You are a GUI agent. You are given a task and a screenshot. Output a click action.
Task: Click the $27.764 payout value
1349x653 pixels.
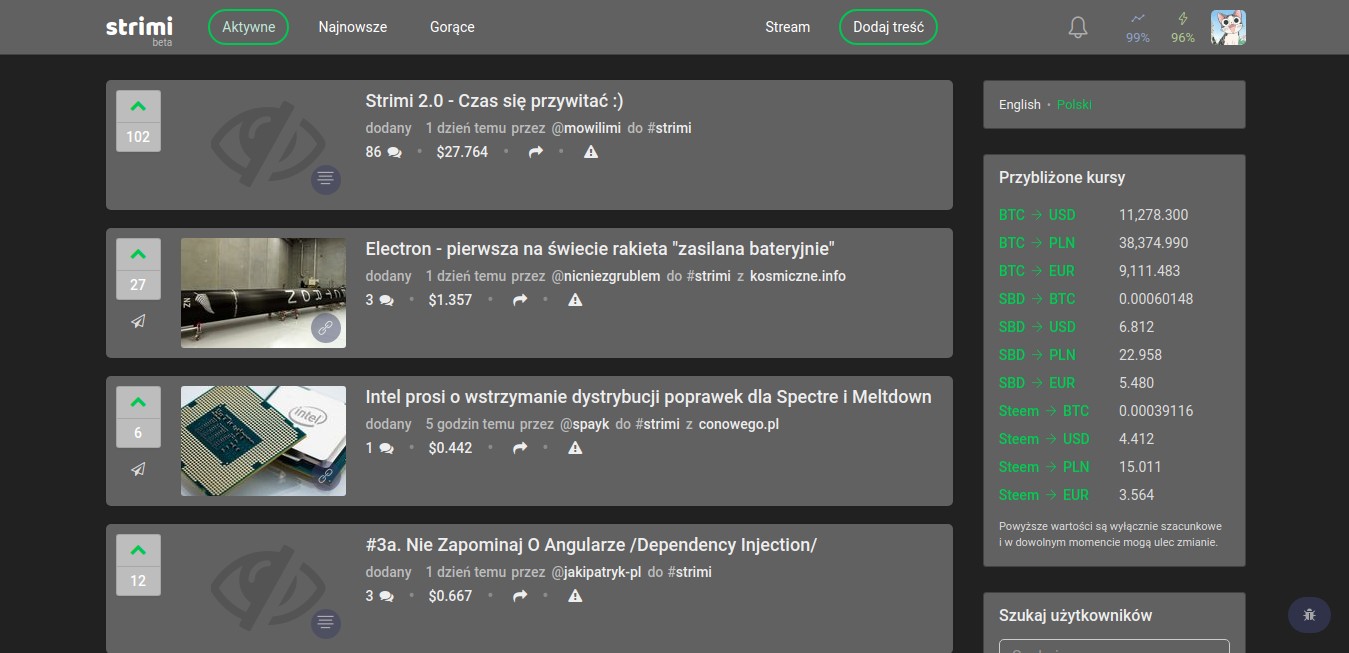click(x=462, y=152)
